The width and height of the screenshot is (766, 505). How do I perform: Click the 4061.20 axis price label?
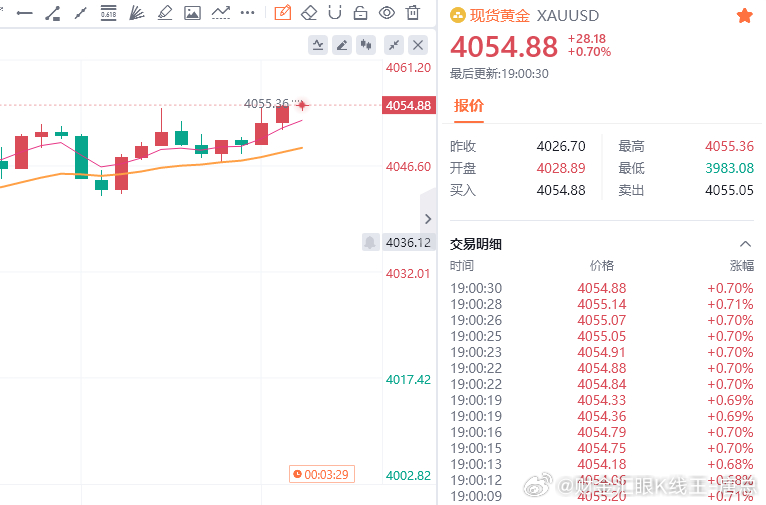coord(408,68)
